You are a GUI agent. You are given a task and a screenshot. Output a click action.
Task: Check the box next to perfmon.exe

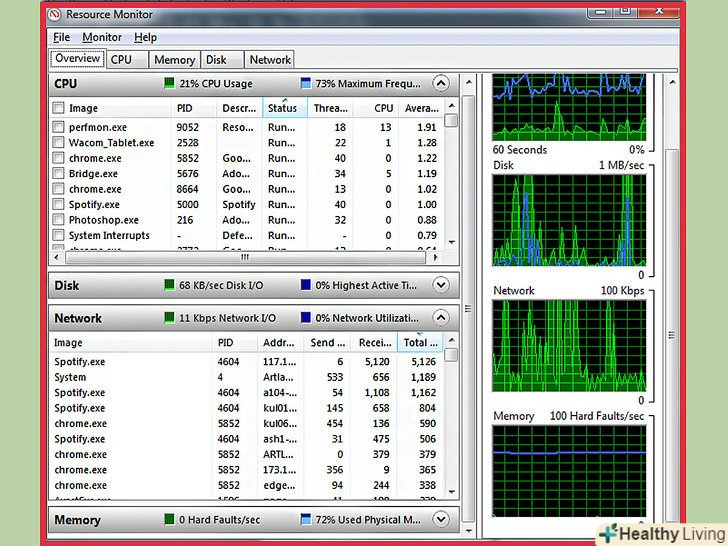(59, 128)
